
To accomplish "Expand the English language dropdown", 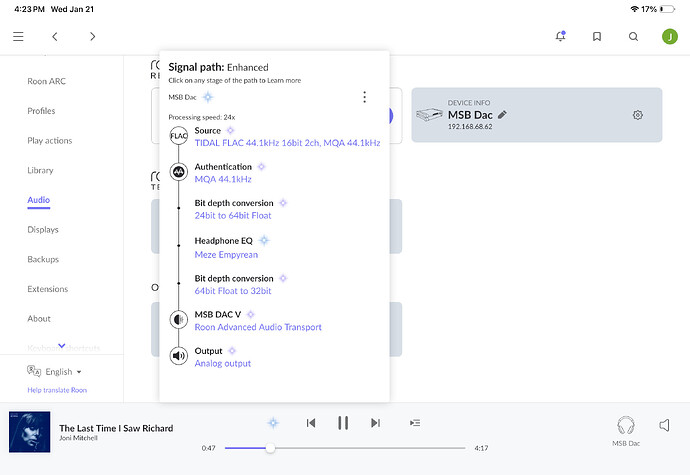I will (x=57, y=371).
